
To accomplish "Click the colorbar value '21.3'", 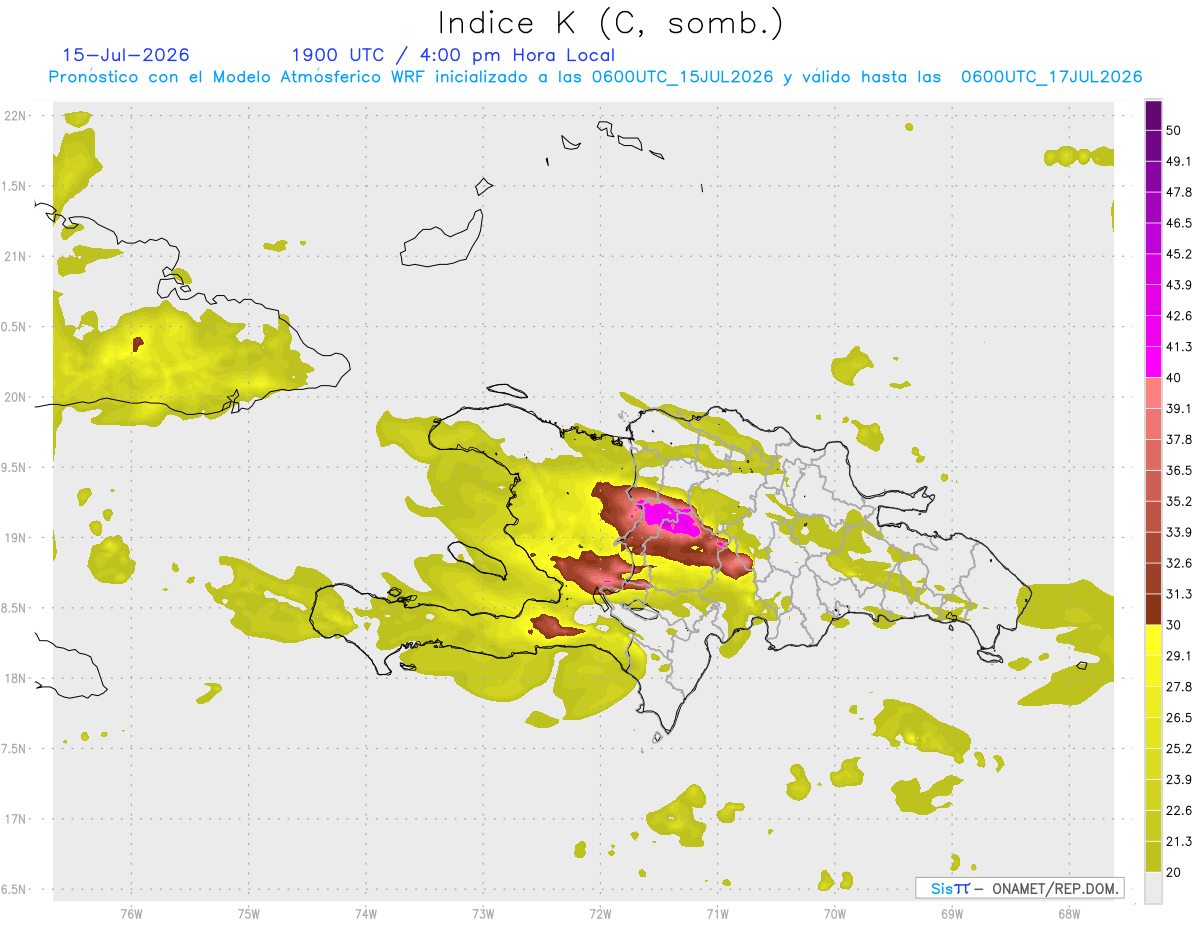I will (1179, 842).
